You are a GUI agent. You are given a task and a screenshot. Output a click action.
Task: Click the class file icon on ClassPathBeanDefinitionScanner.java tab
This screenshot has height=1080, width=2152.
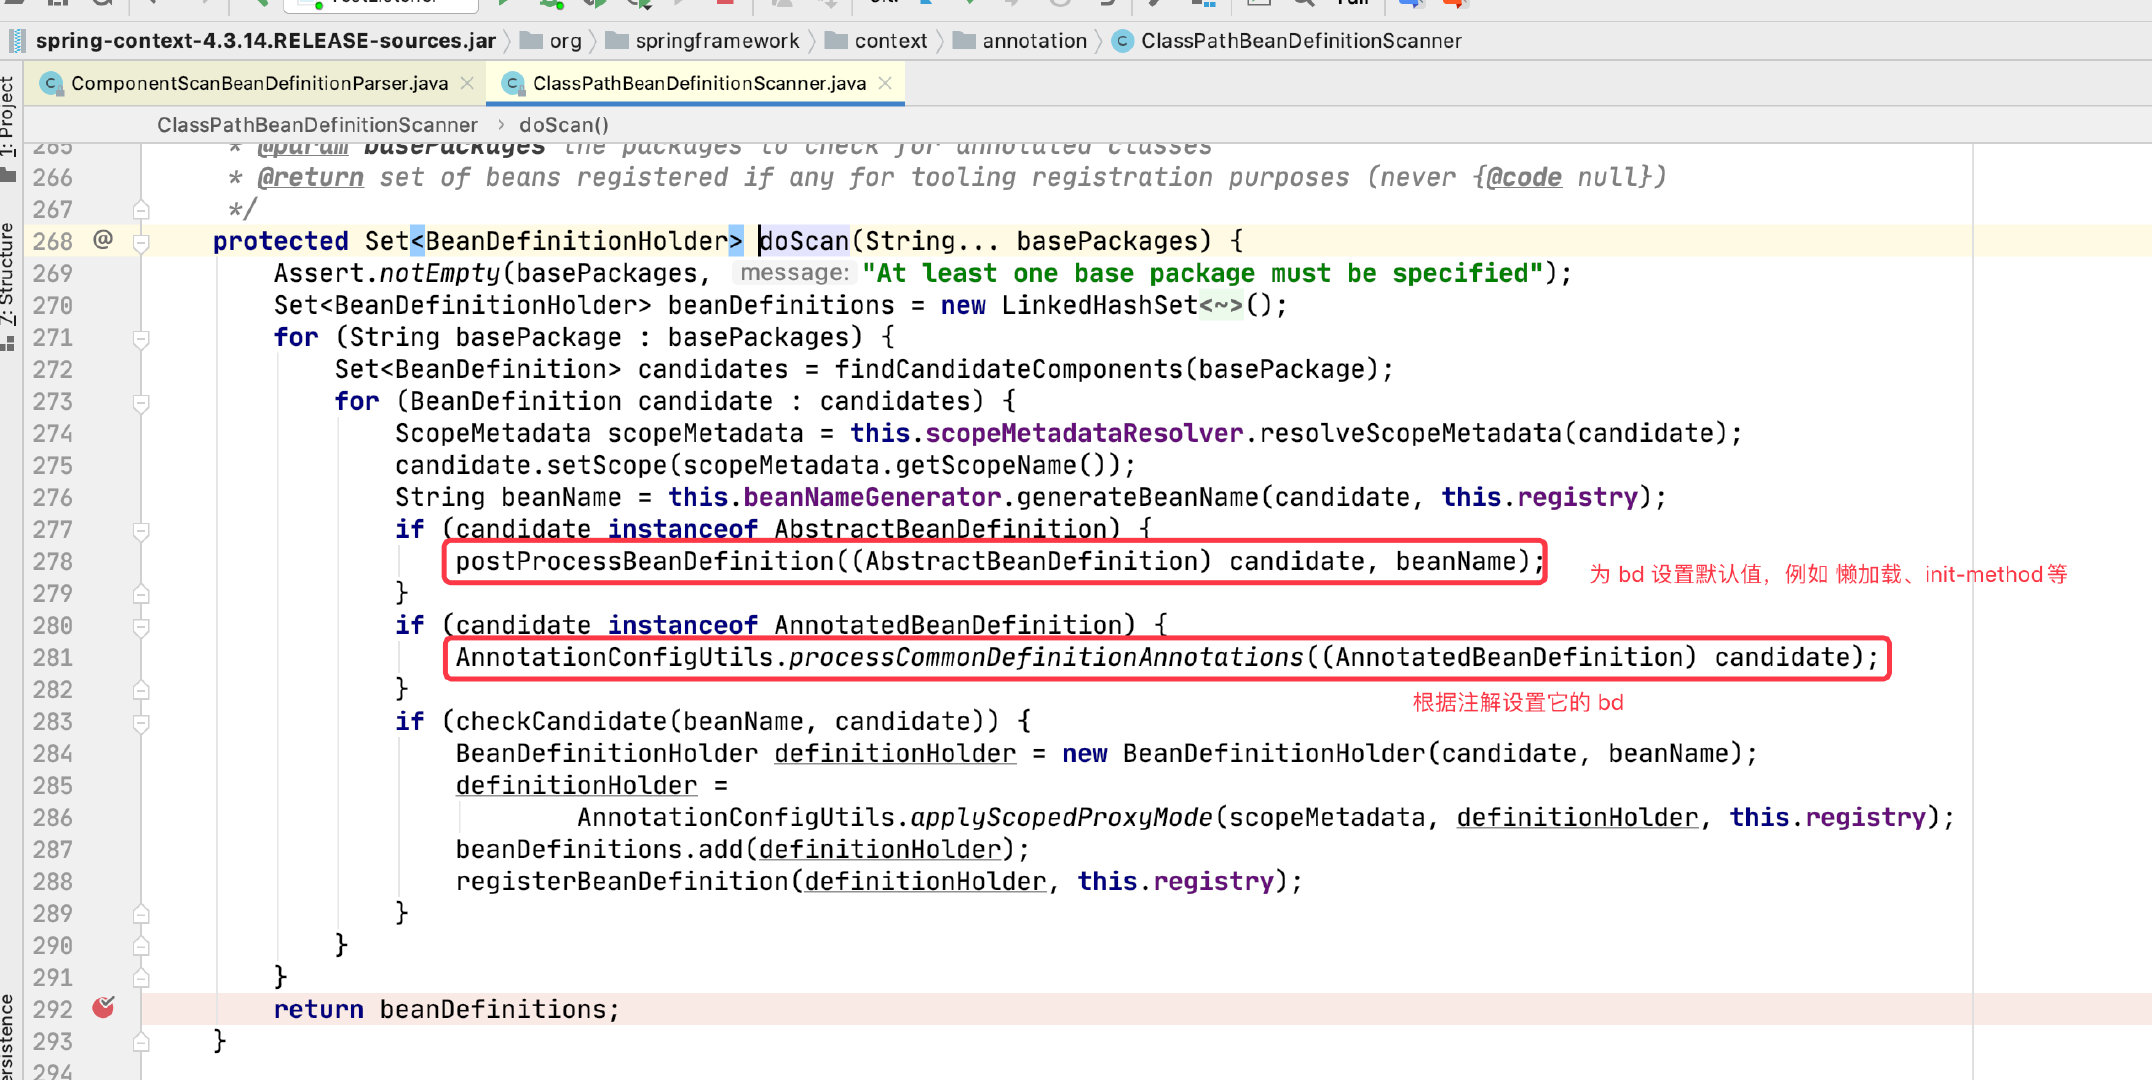[513, 83]
